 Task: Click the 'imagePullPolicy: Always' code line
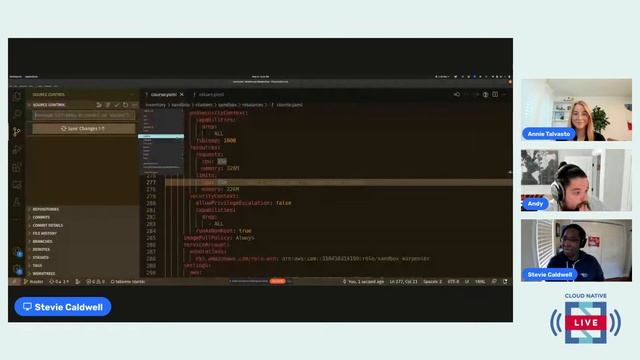tap(219, 238)
